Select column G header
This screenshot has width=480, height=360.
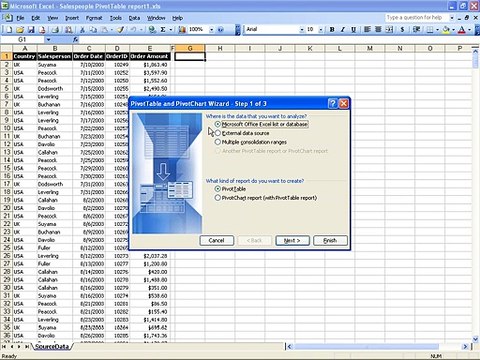[190, 48]
